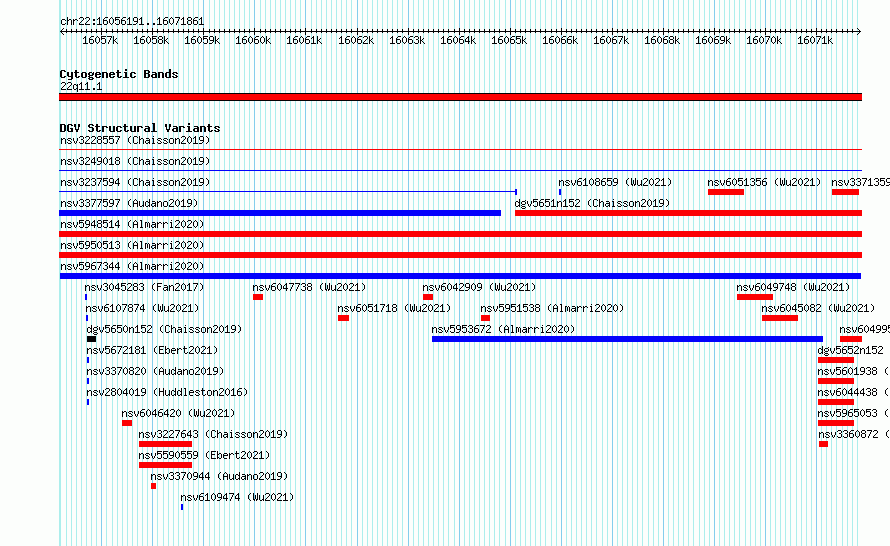Click dgv5650n152 (Chaisson2019) label
890x546 pixels.
pyautogui.click(x=165, y=329)
